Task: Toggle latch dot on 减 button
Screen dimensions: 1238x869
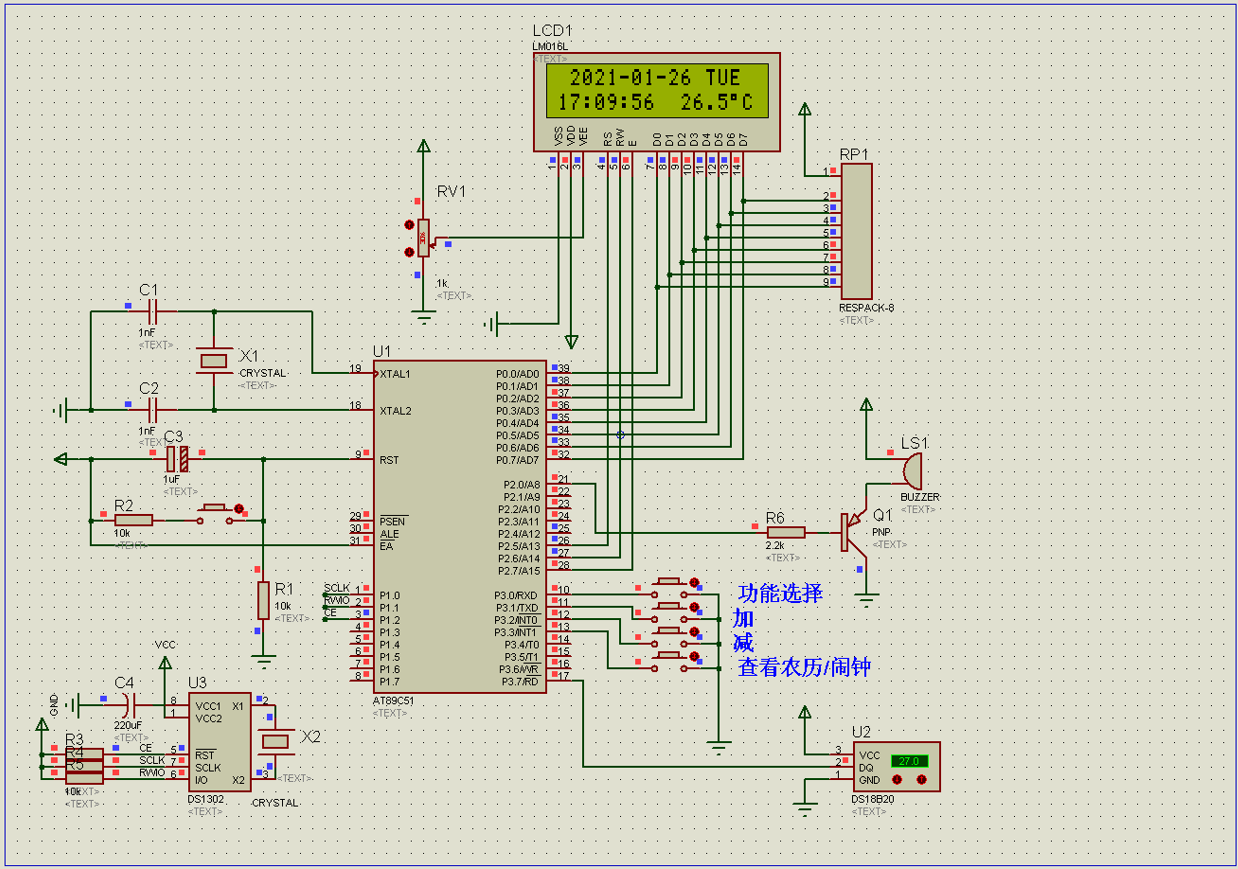Action: [694, 631]
